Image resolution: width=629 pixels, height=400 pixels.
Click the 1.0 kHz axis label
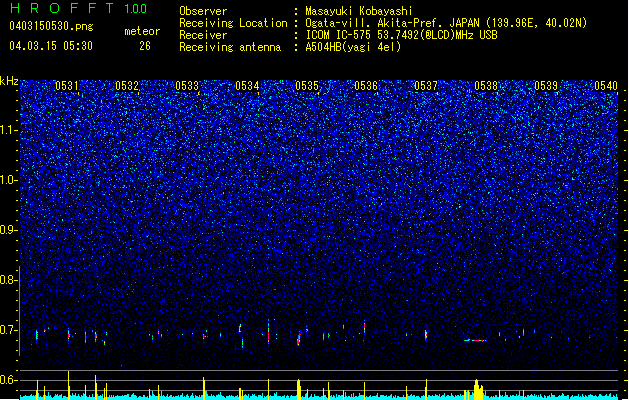click(x=8, y=180)
